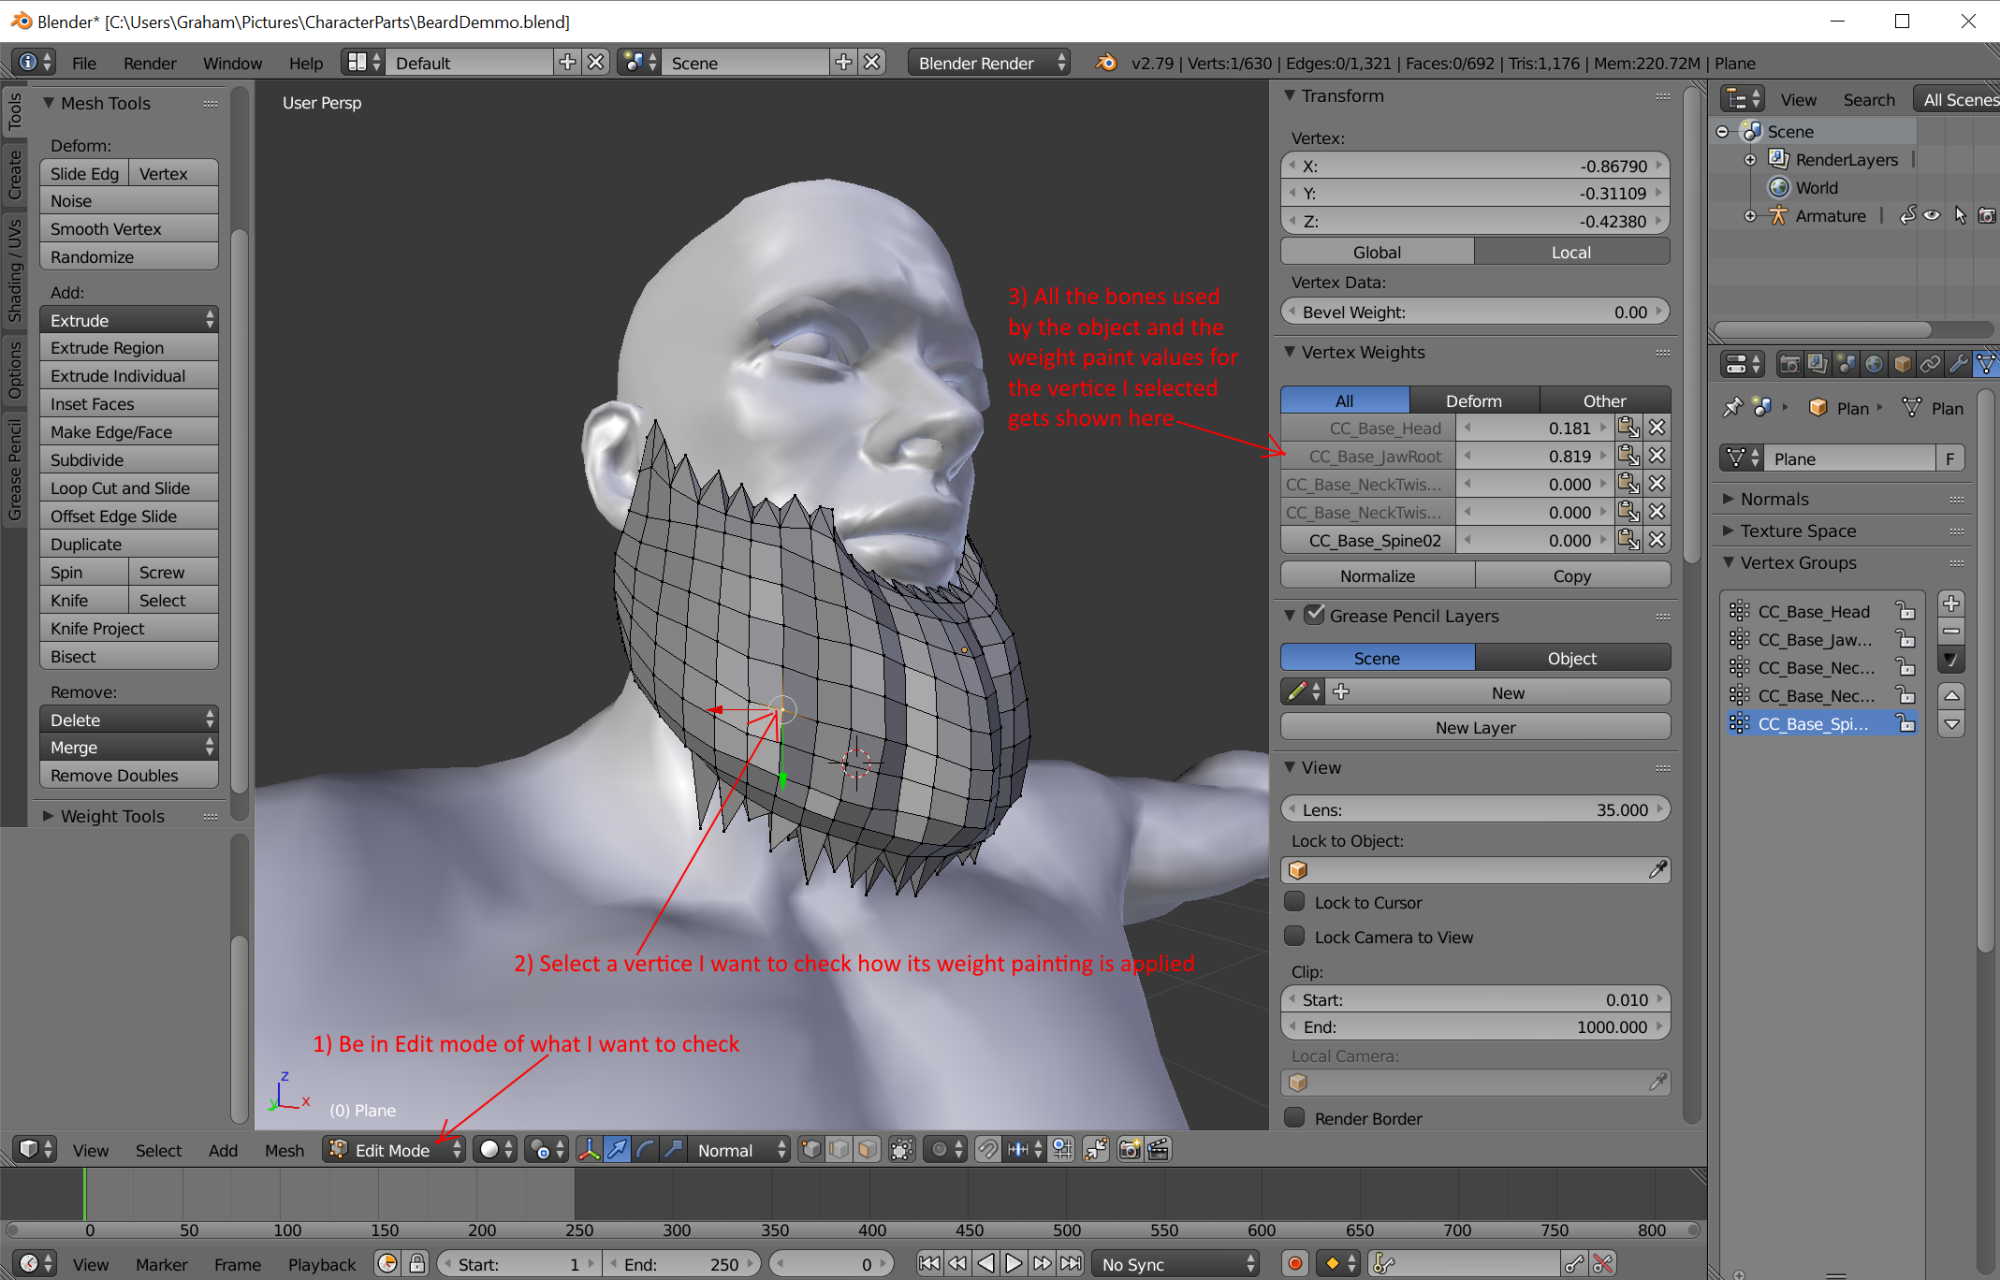The height and width of the screenshot is (1280, 2000).
Task: Toggle the auto-keyframe record button in the timeline
Action: [x=1295, y=1264]
